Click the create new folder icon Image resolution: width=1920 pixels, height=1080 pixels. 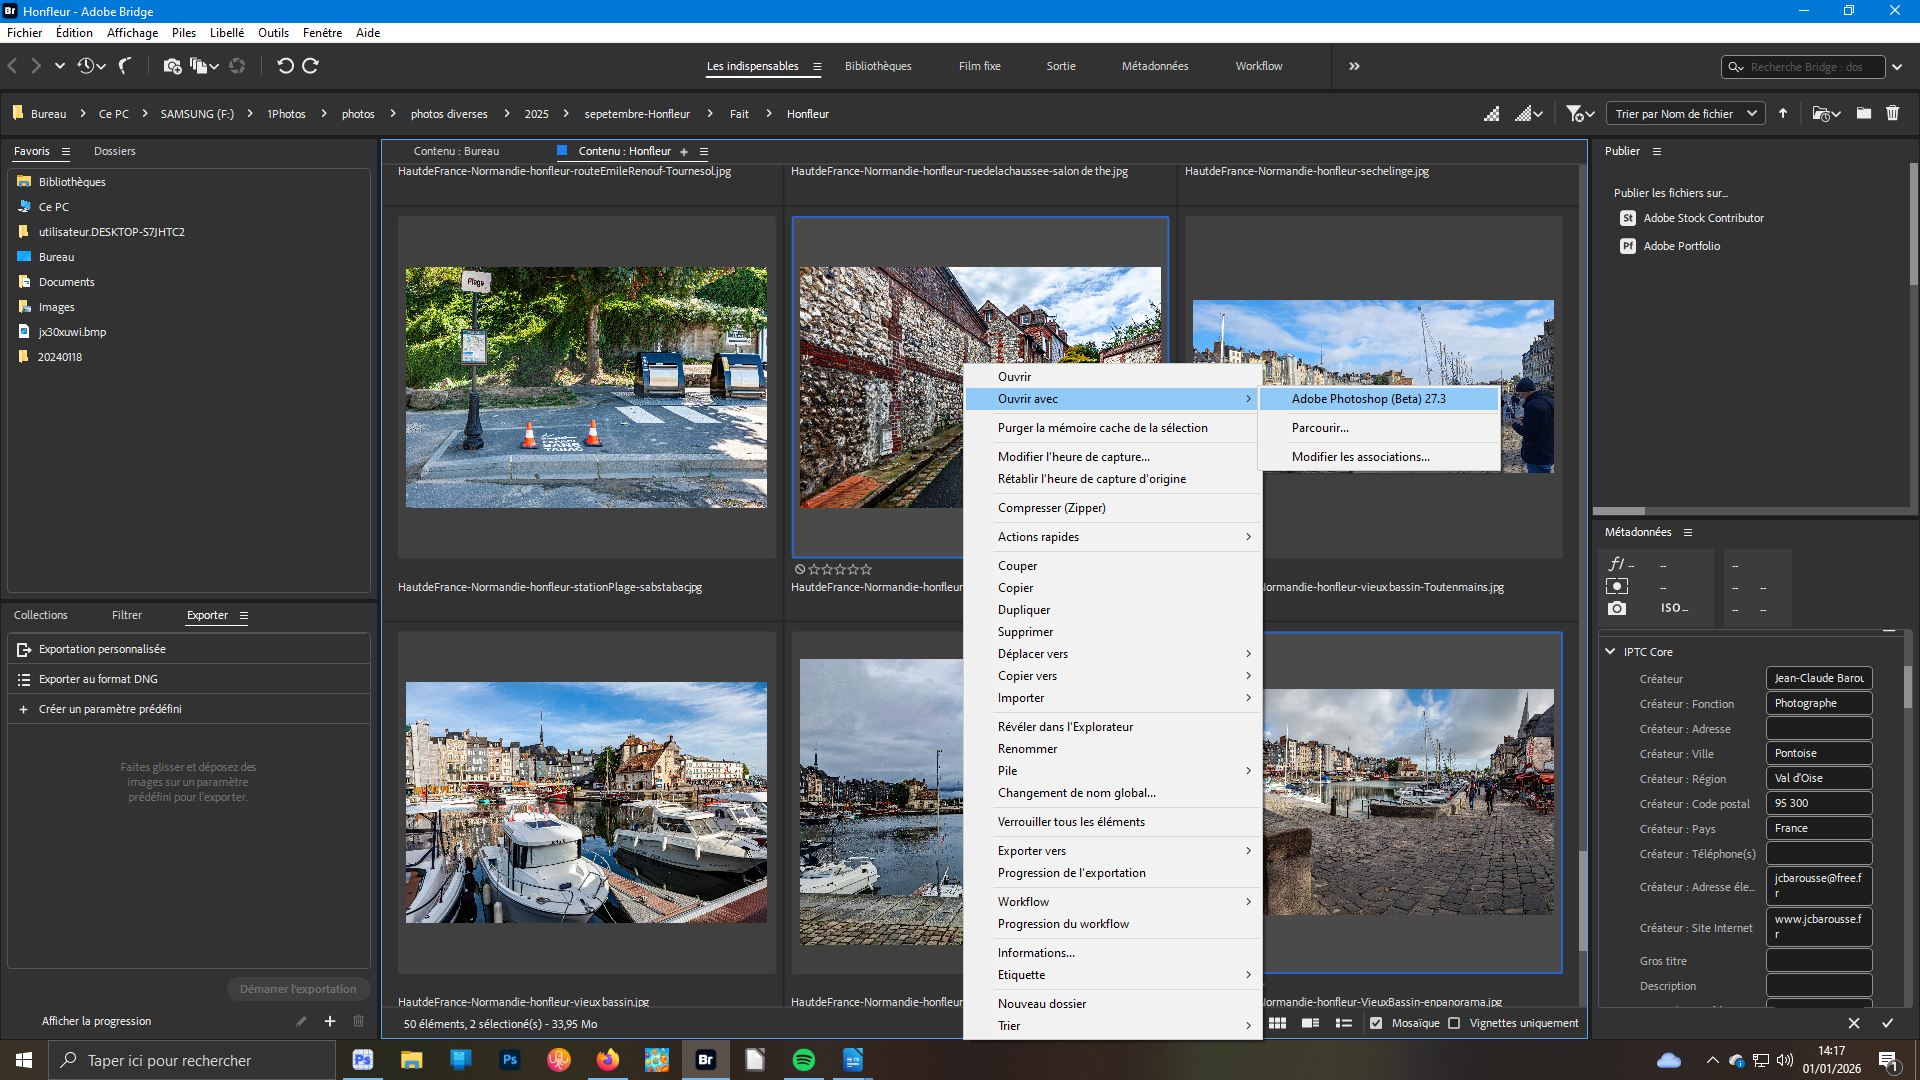coord(1864,114)
